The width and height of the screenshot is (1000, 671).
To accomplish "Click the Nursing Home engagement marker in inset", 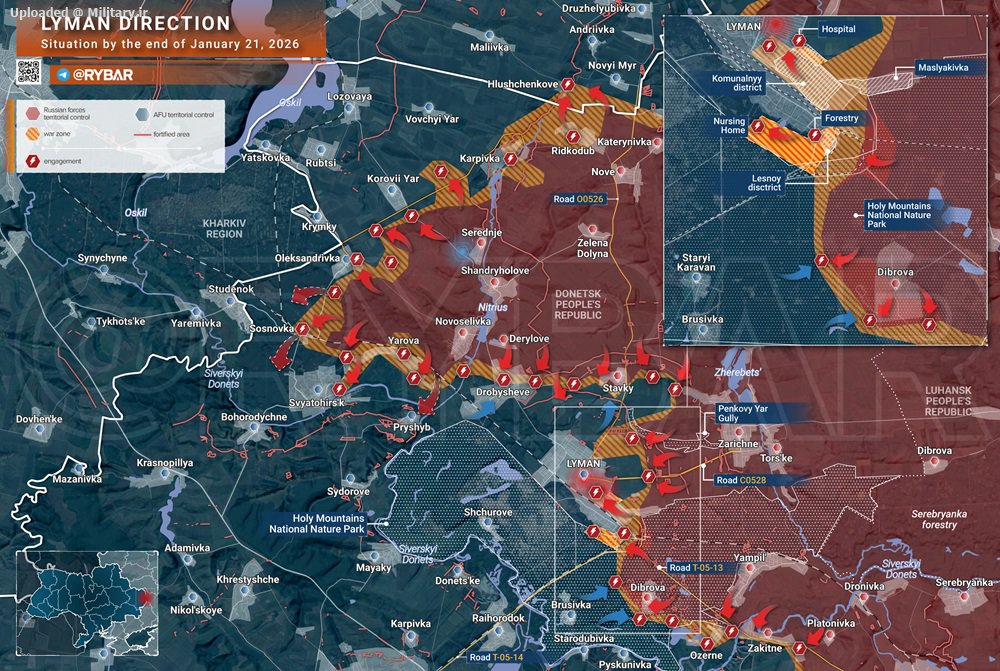I will (757, 126).
